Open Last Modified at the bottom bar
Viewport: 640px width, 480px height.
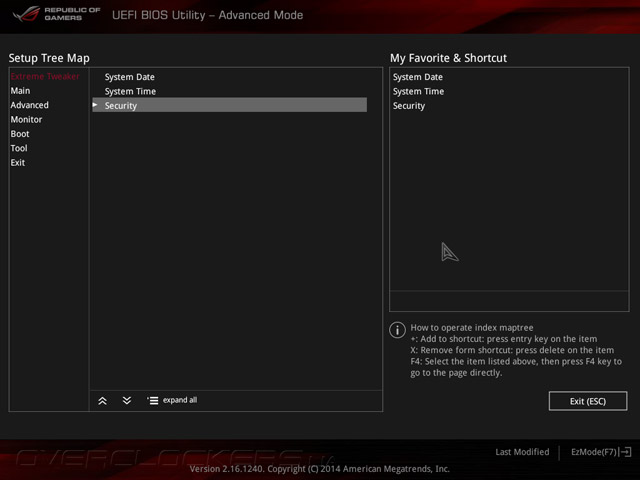(x=522, y=452)
